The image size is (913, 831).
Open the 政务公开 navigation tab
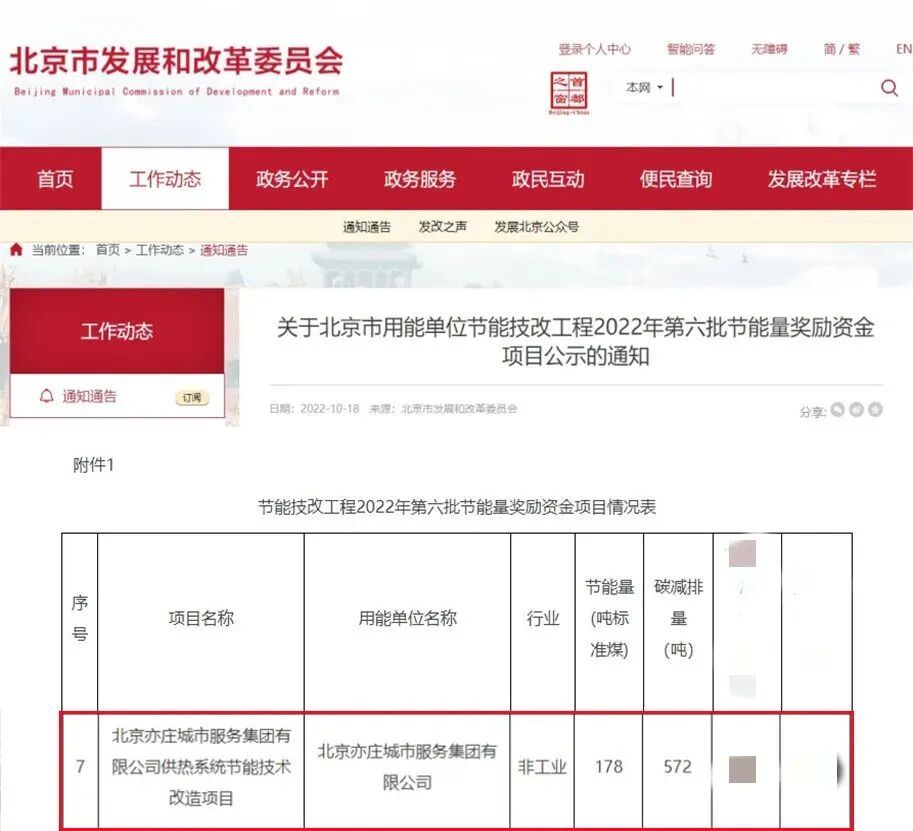pyautogui.click(x=292, y=179)
